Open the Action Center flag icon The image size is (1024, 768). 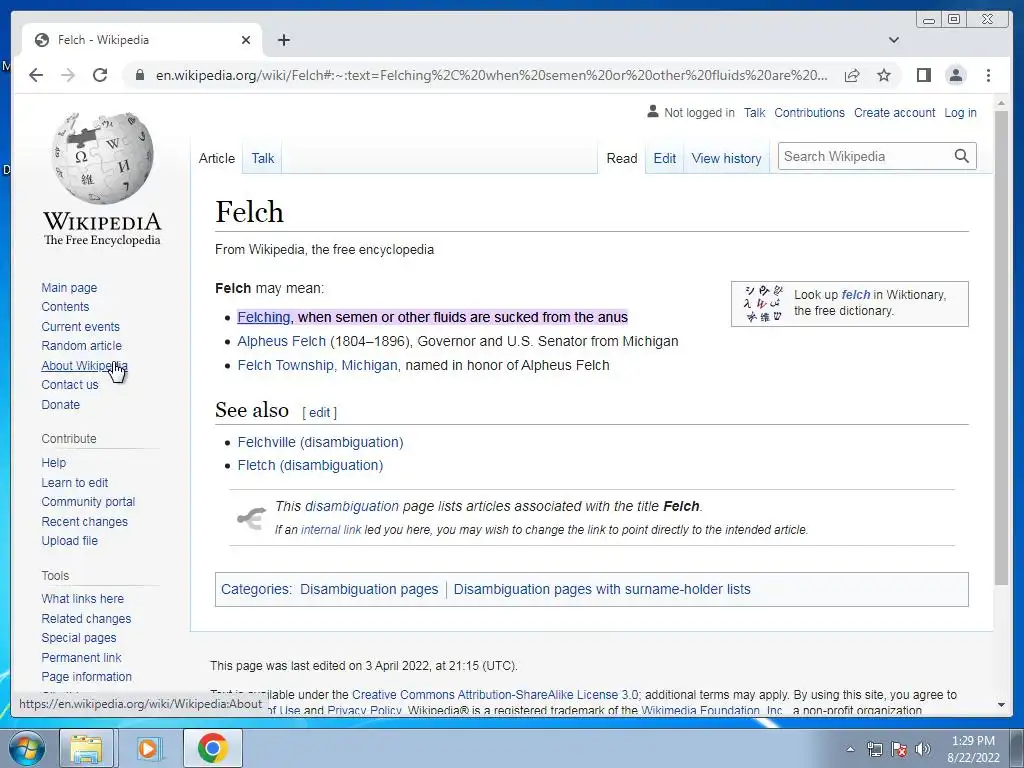coord(899,749)
